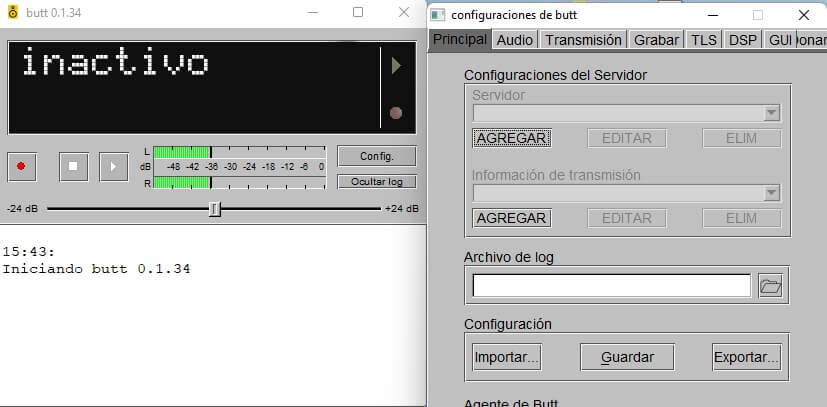This screenshot has height=407, width=827.
Task: Go to the Grabar tab
Action: [657, 40]
